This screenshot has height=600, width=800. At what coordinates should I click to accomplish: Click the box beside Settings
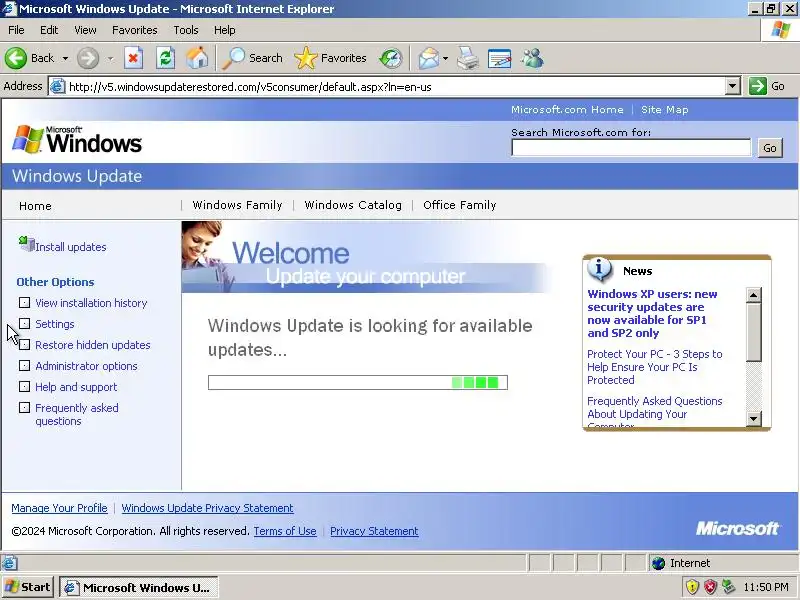tap(24, 323)
